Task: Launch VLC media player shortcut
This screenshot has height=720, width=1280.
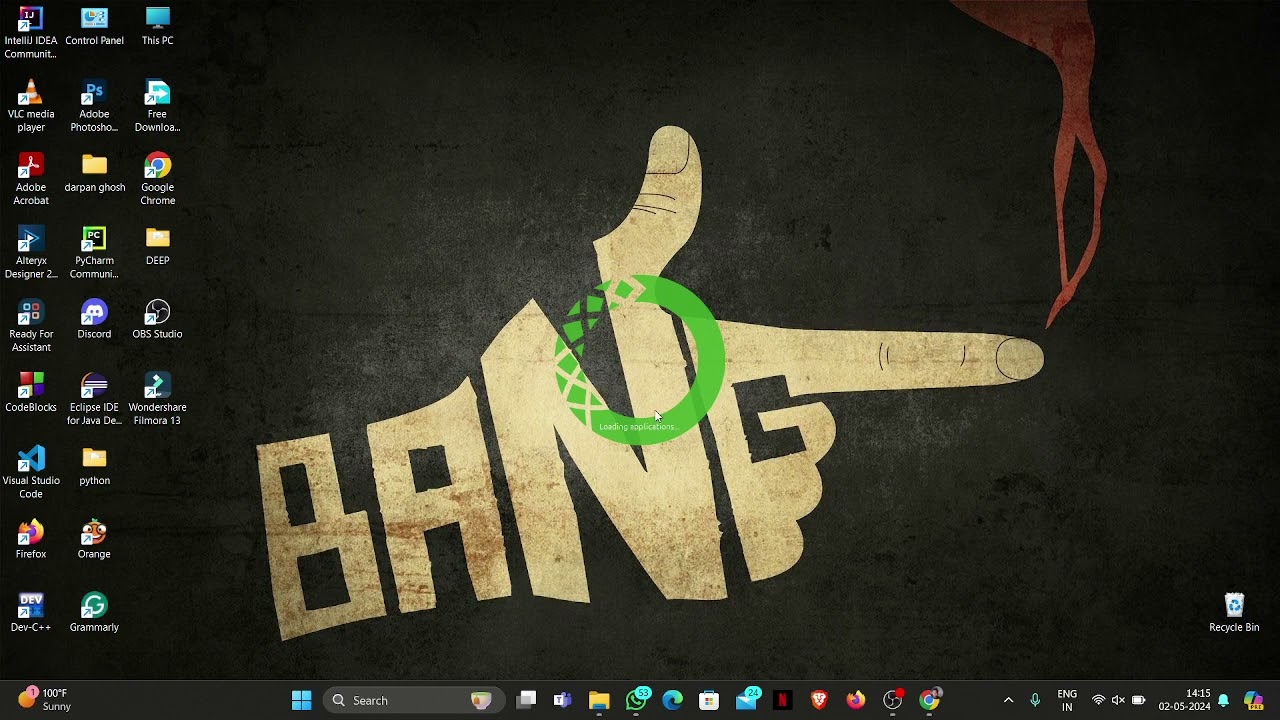Action: coord(31,106)
